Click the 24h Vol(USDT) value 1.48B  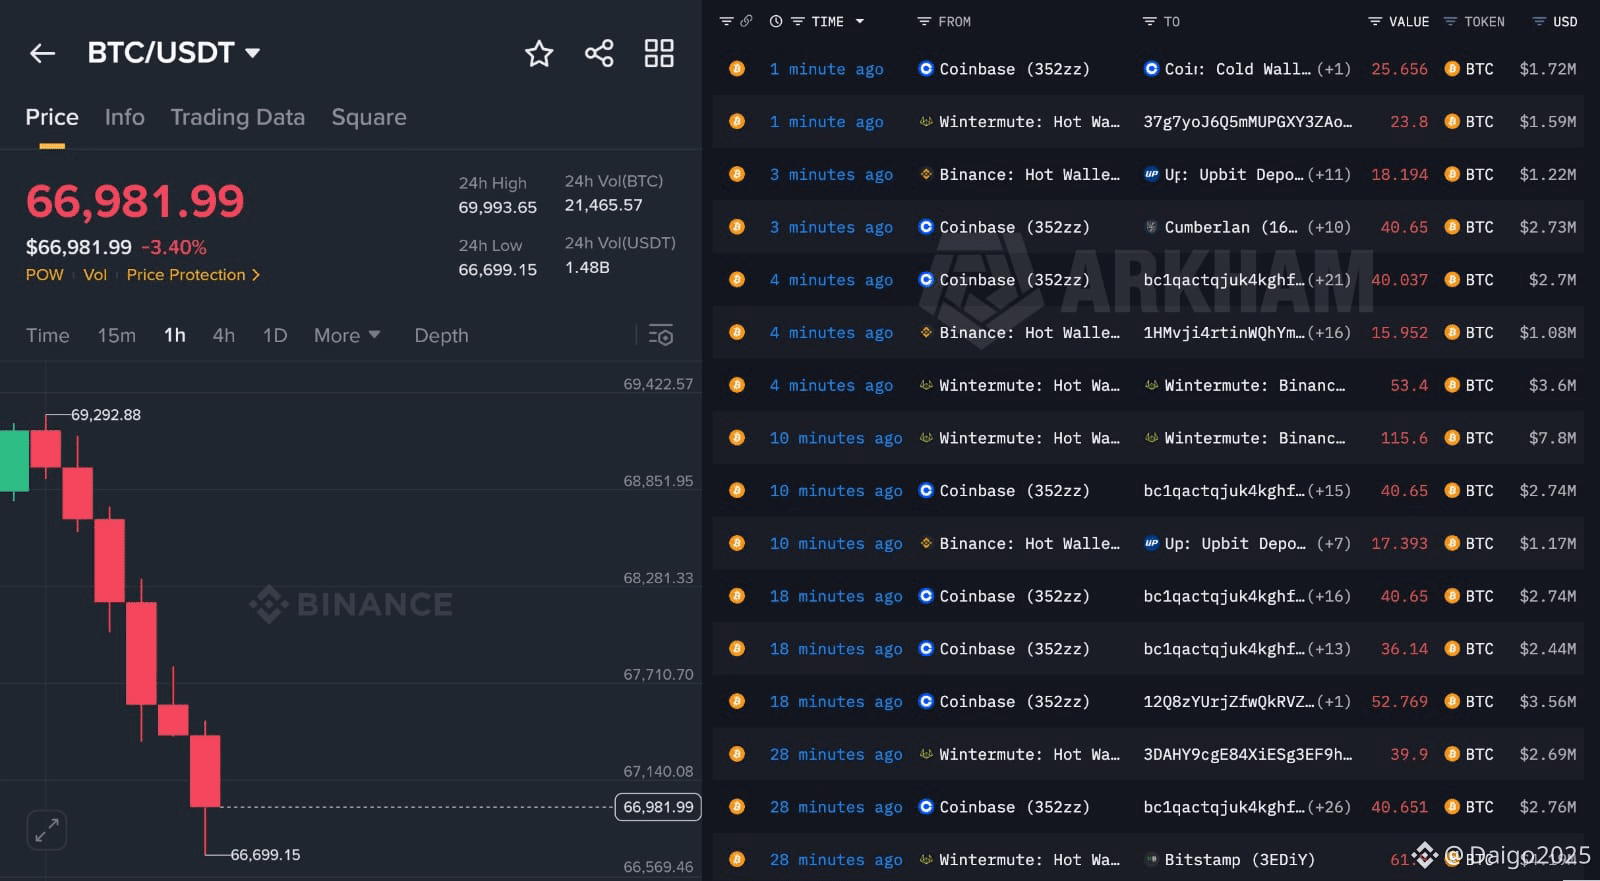coord(587,267)
